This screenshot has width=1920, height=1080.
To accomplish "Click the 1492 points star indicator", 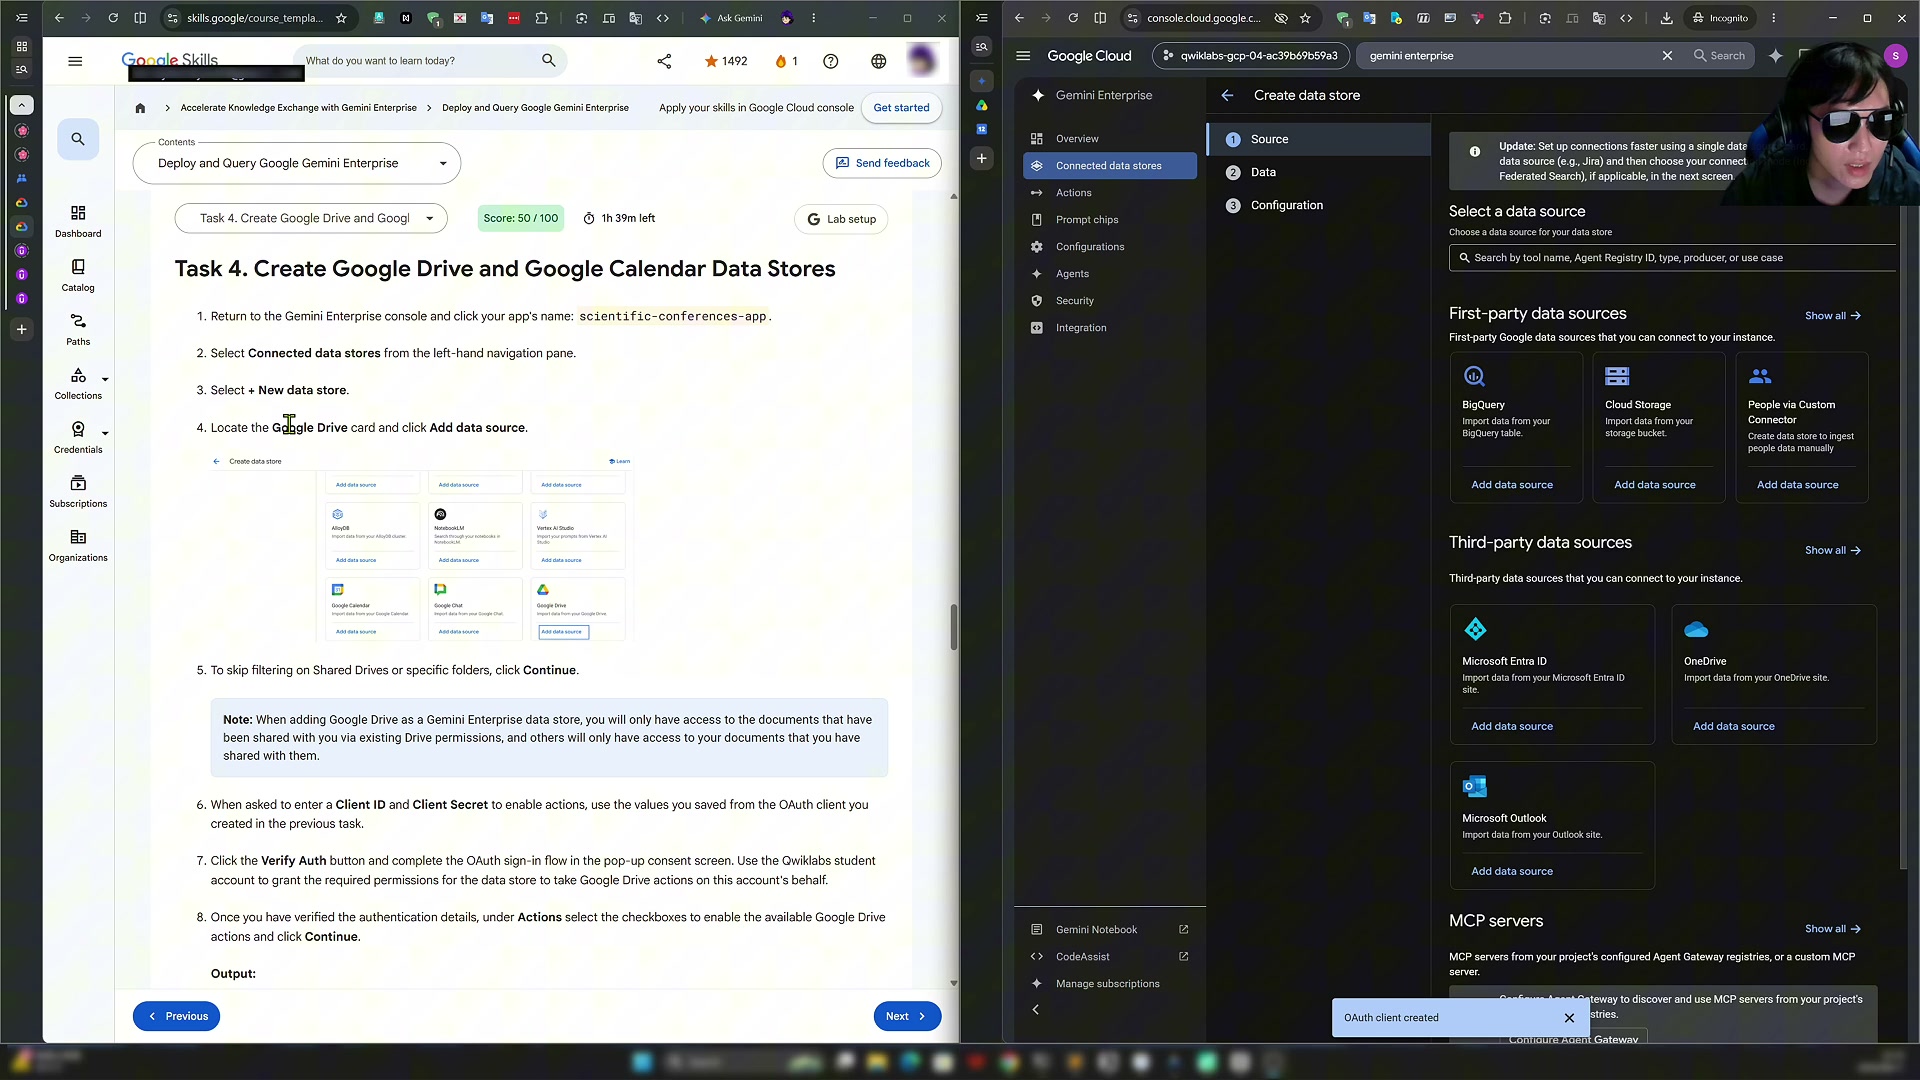I will pyautogui.click(x=726, y=61).
